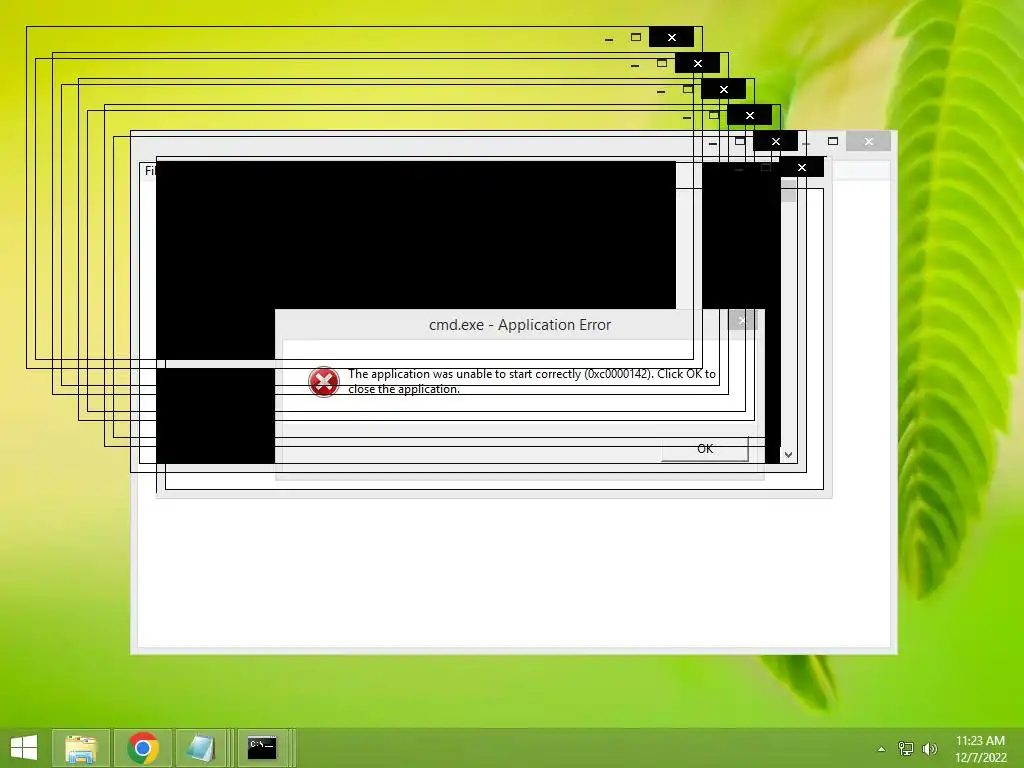Maximize the large white background window

point(833,141)
